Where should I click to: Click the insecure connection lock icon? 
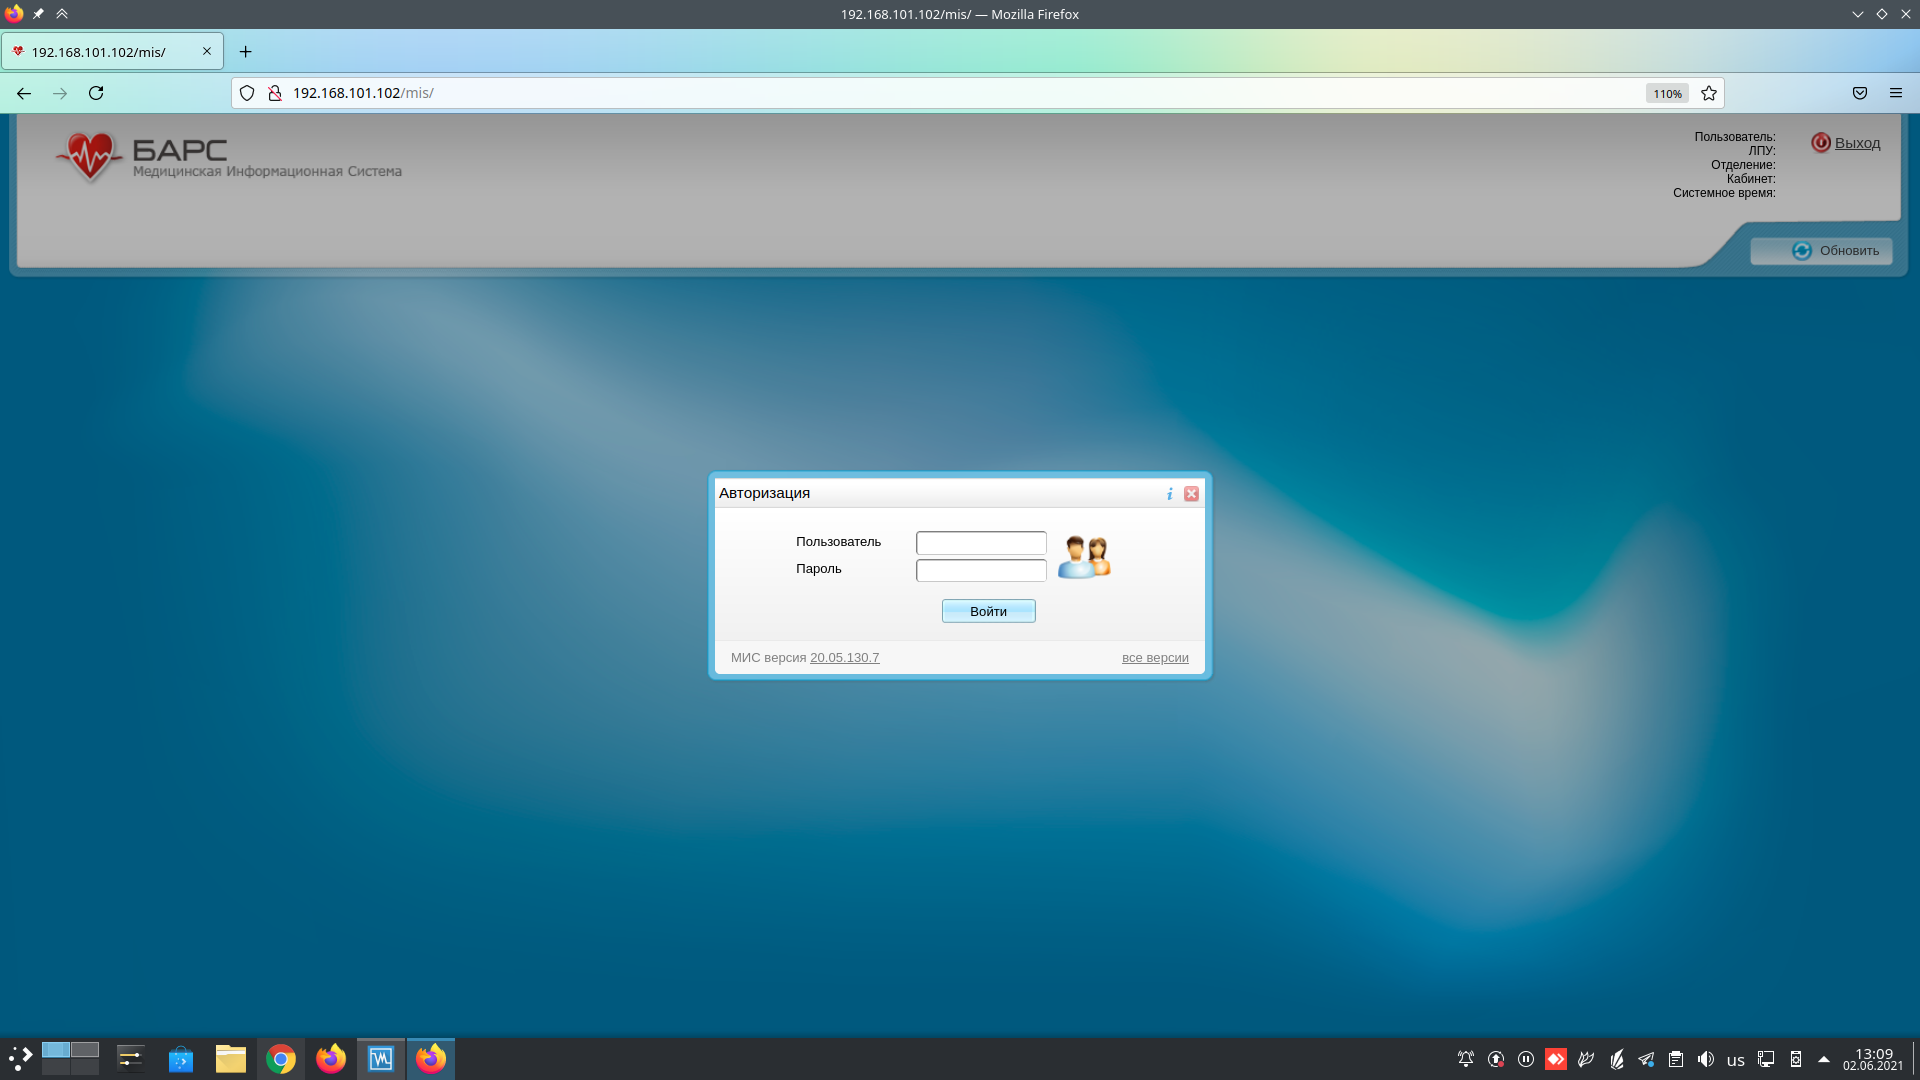(275, 93)
